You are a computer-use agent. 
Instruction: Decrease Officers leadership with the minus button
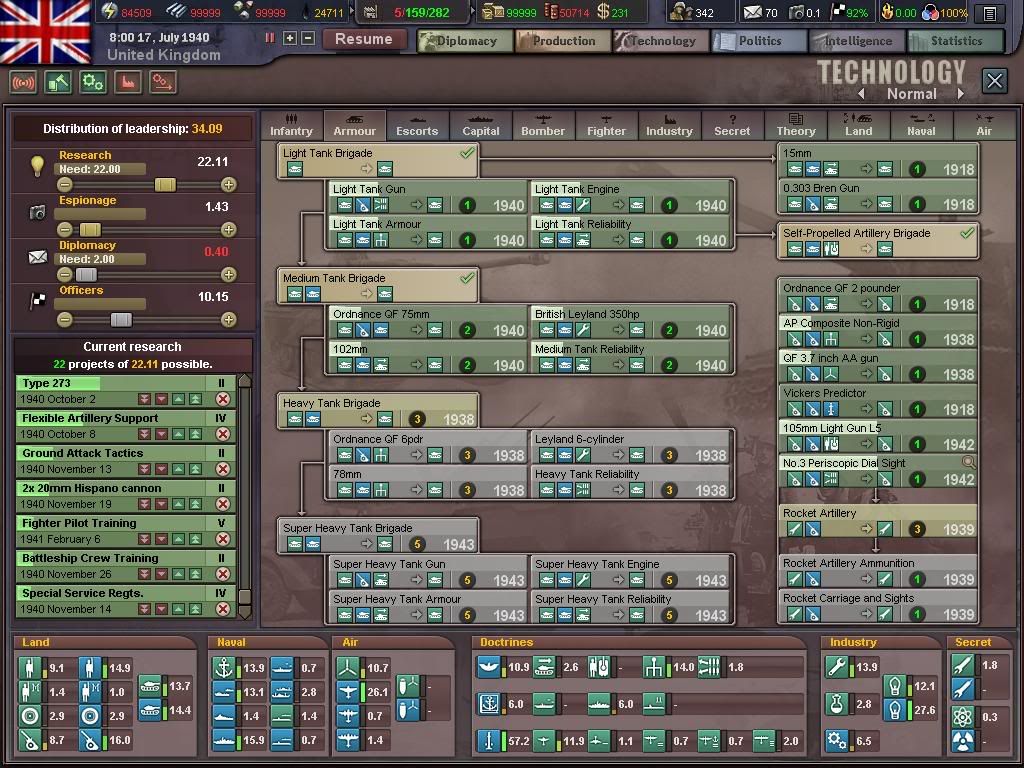[x=64, y=319]
